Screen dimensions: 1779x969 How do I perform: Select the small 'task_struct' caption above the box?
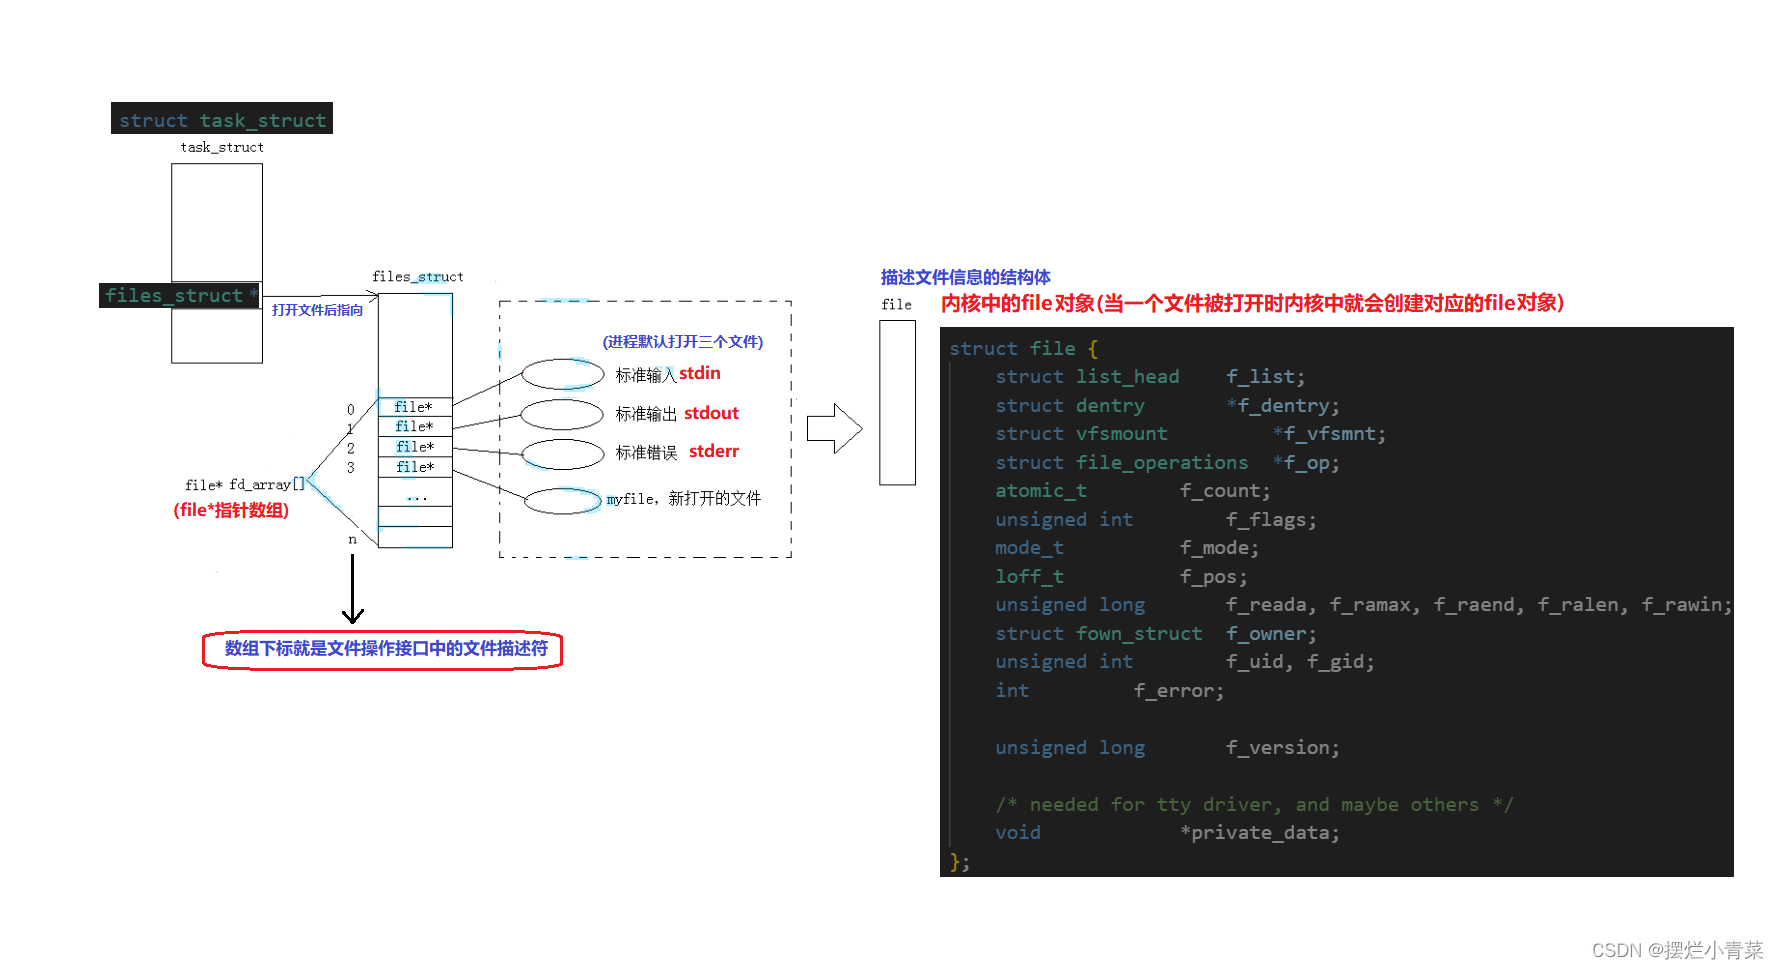pyautogui.click(x=222, y=147)
